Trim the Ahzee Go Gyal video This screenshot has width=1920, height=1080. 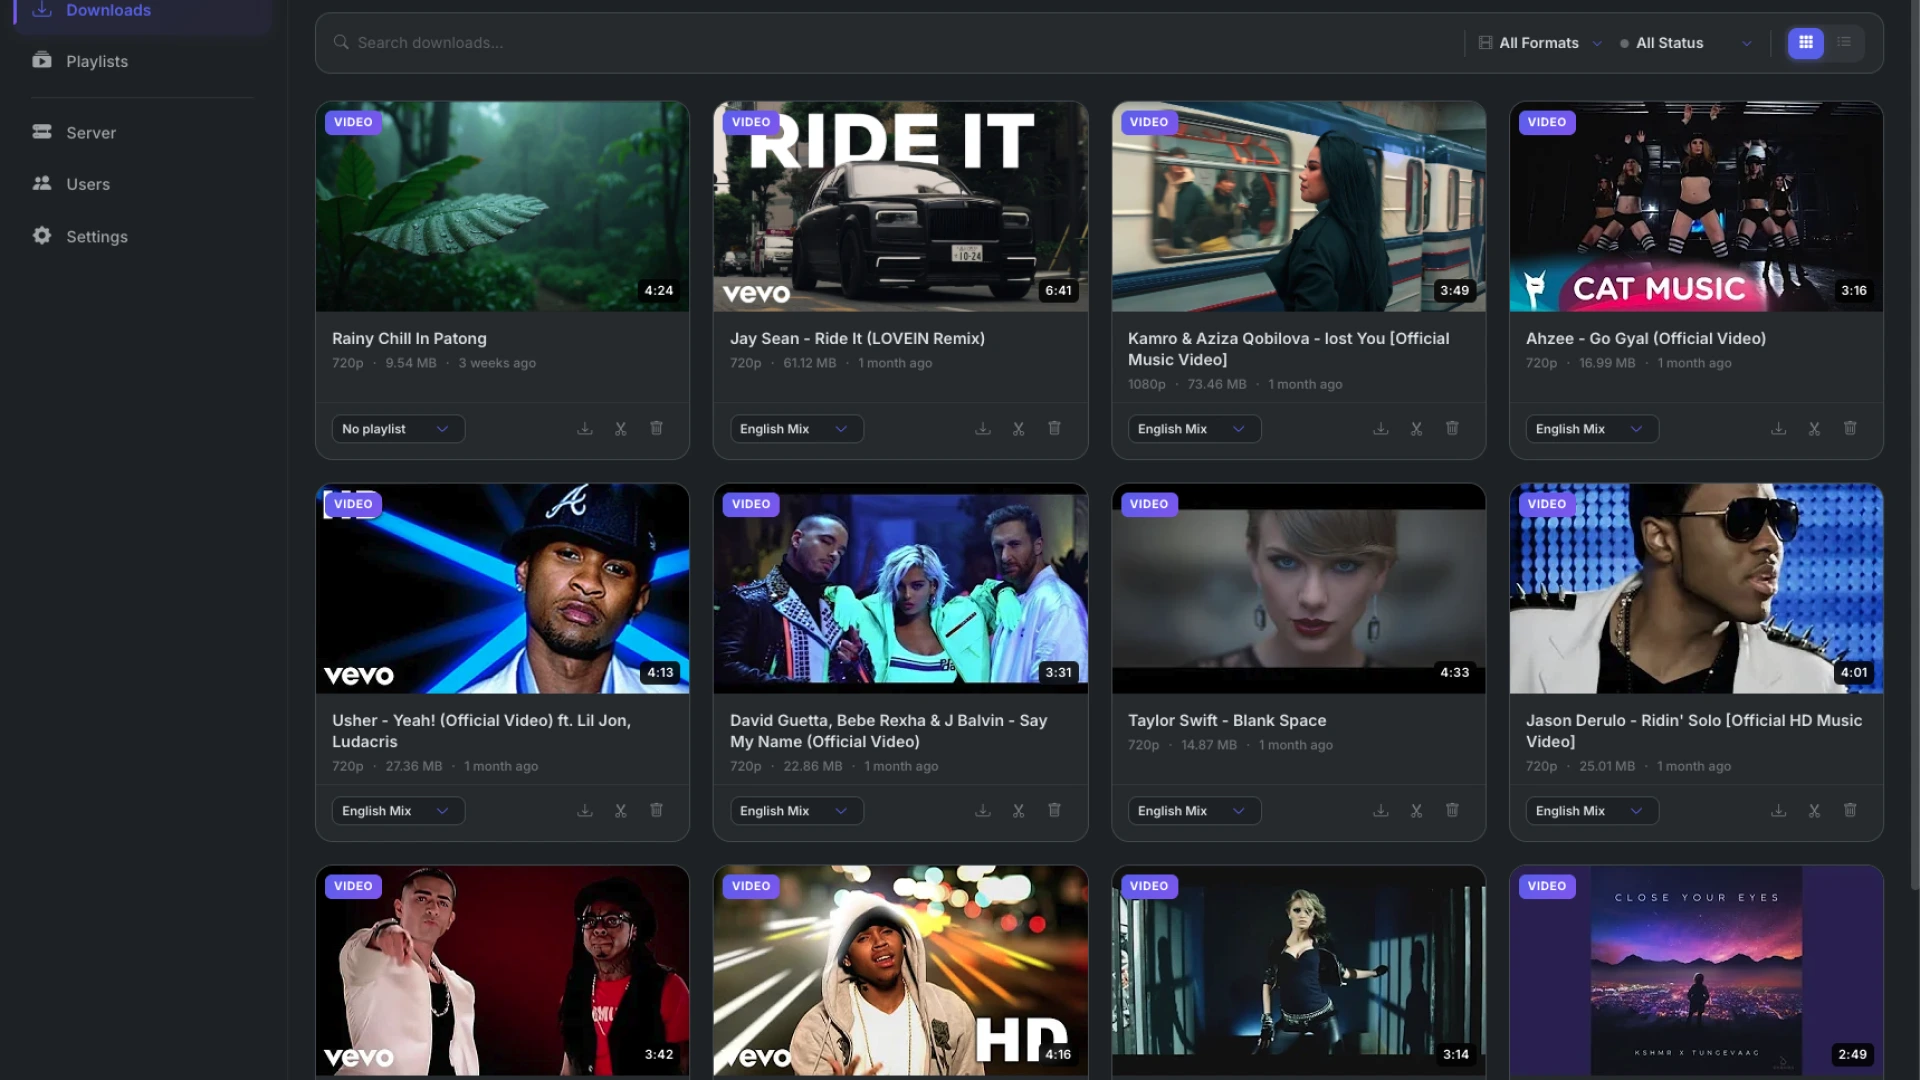(x=1815, y=429)
